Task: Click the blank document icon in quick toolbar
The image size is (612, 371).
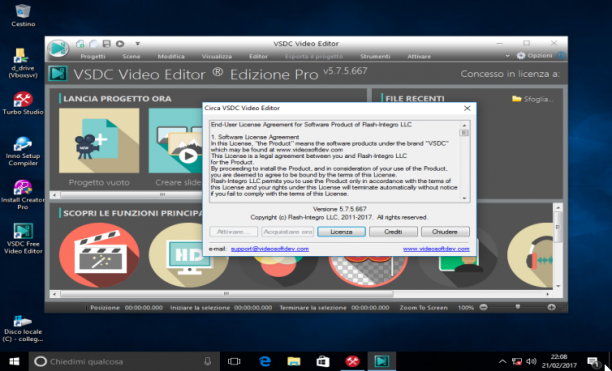Action: 93,44
